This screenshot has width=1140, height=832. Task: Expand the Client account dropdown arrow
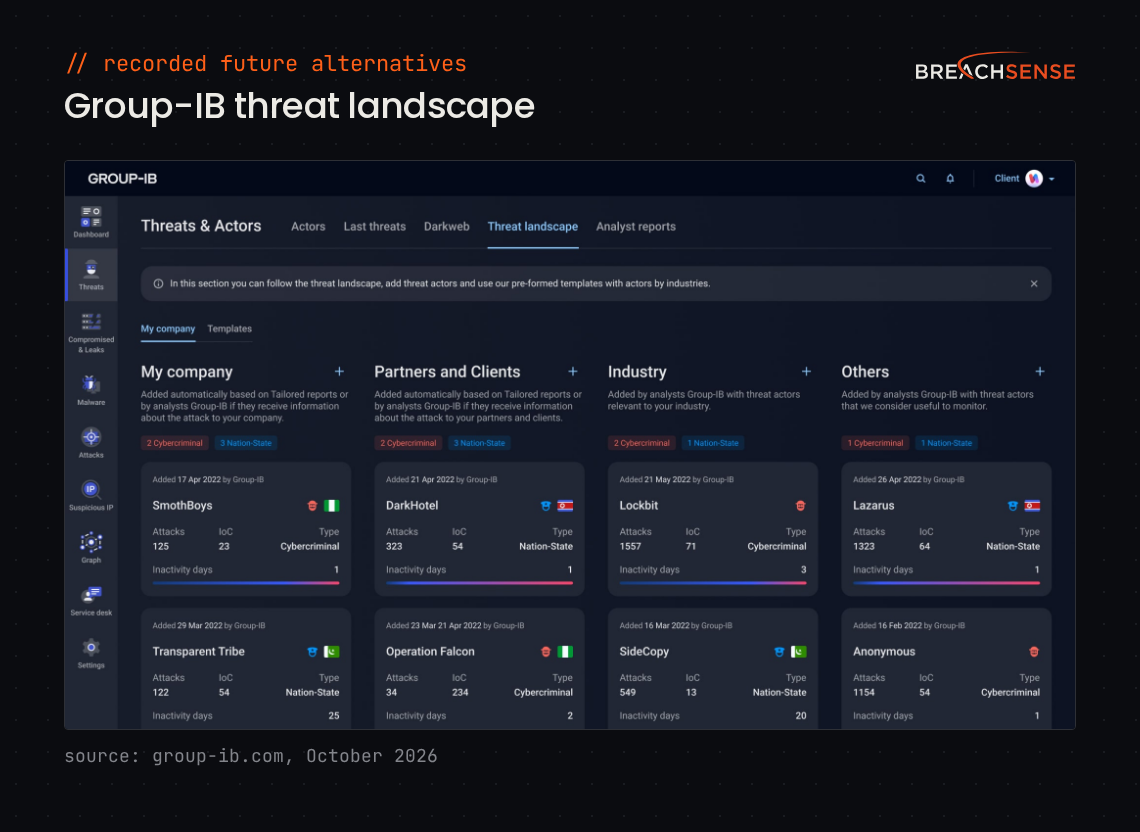(1051, 179)
